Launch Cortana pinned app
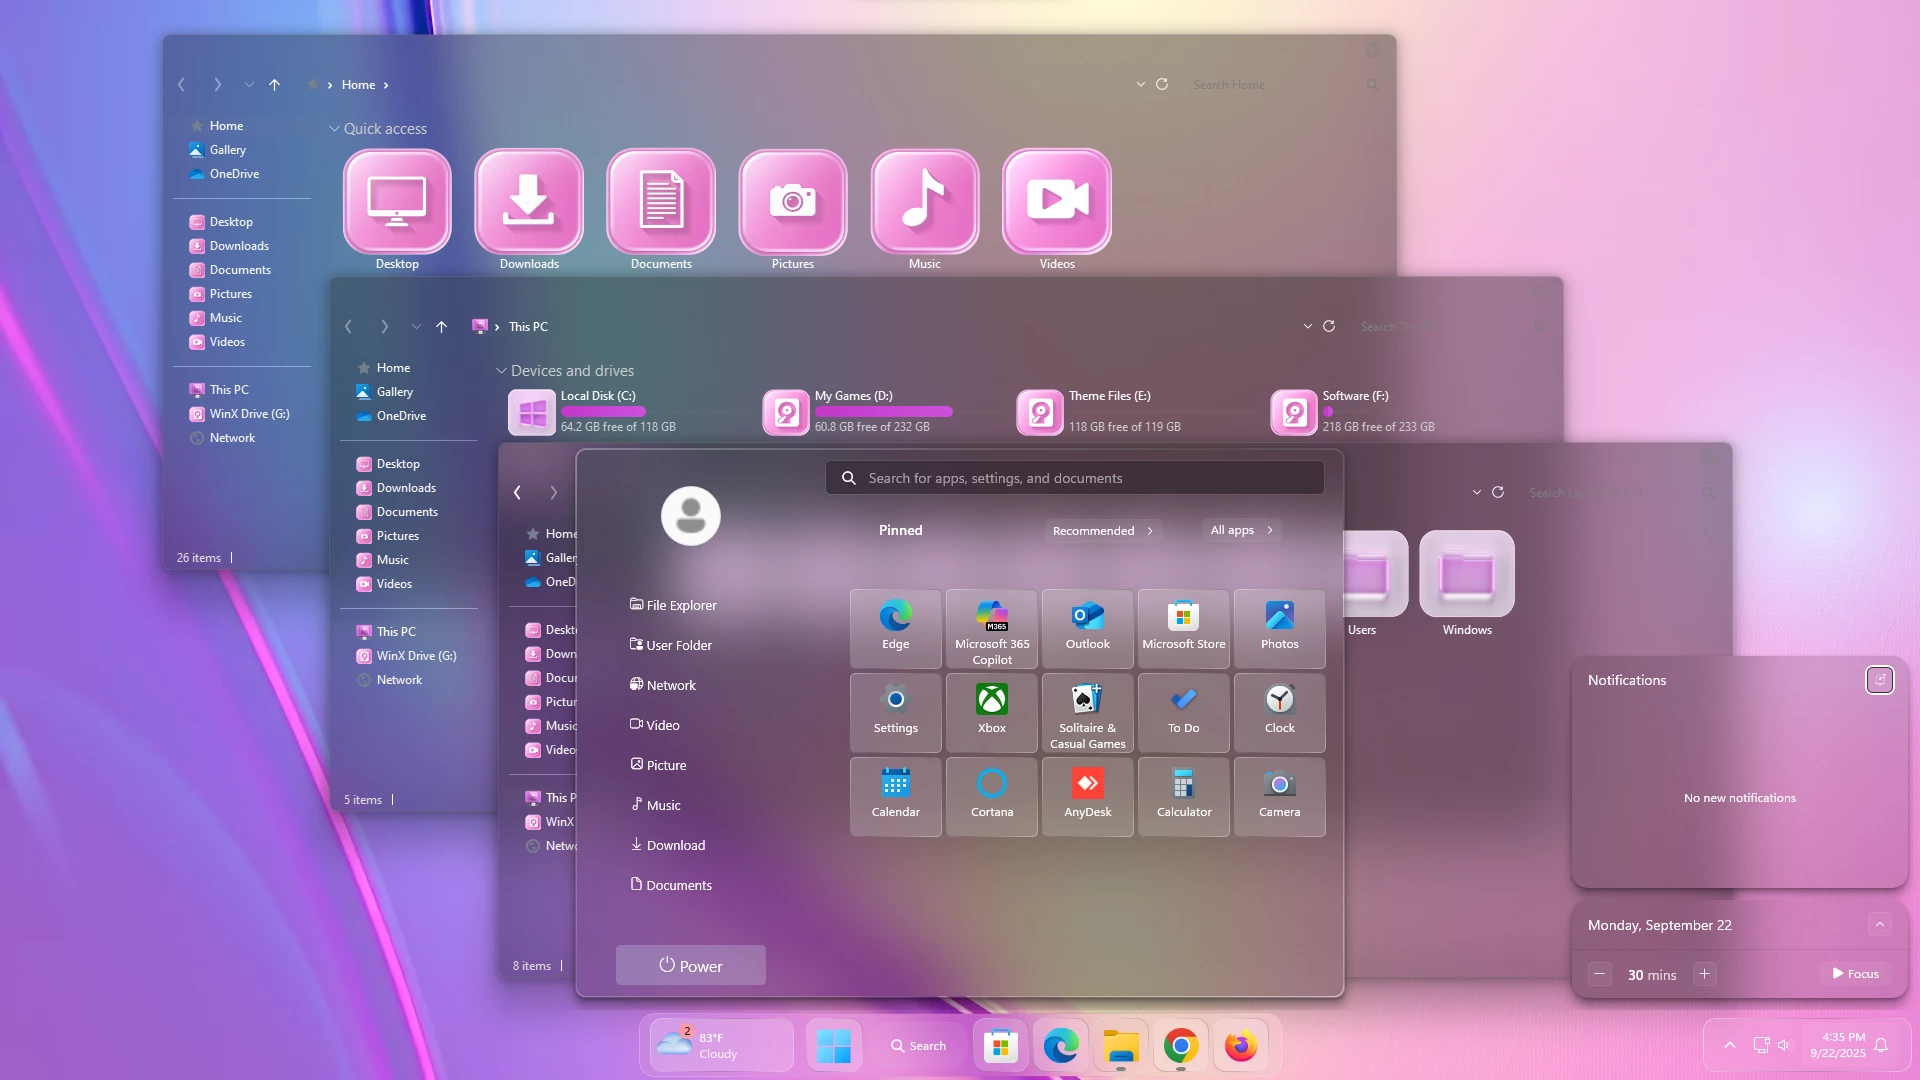Image resolution: width=1920 pixels, height=1080 pixels. tap(992, 797)
